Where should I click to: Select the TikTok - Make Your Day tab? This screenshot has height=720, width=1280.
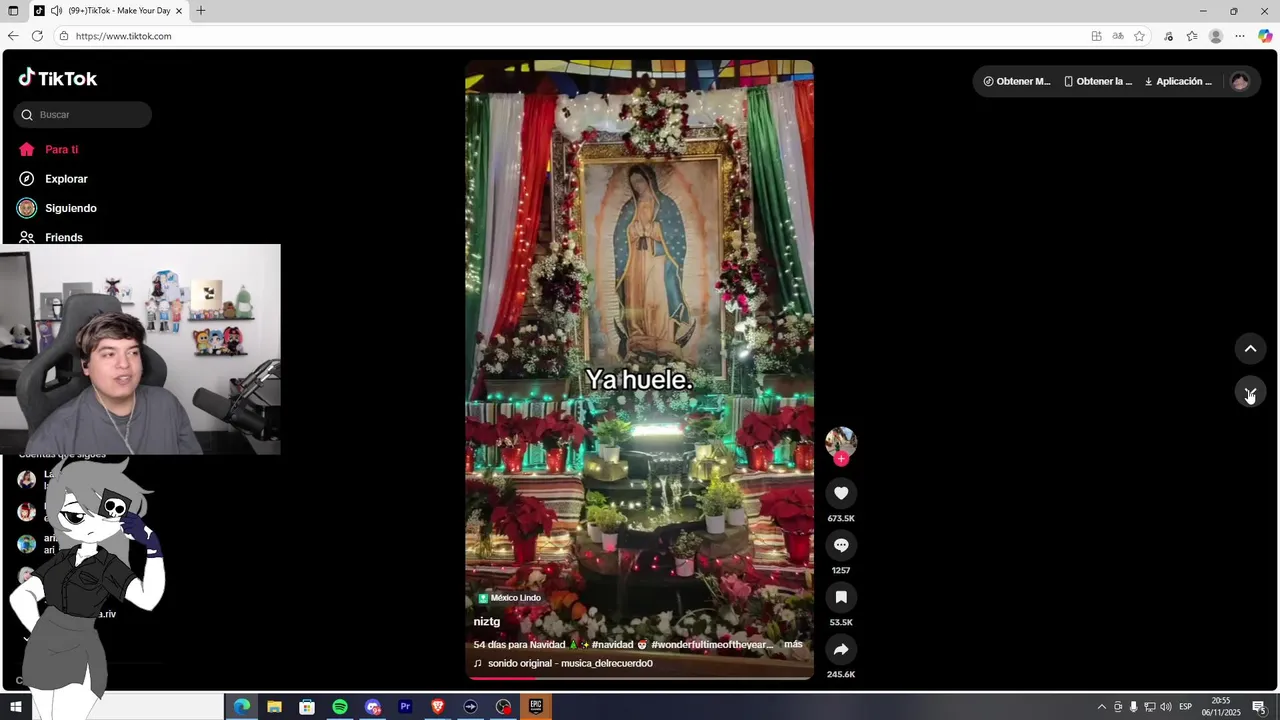pos(109,11)
